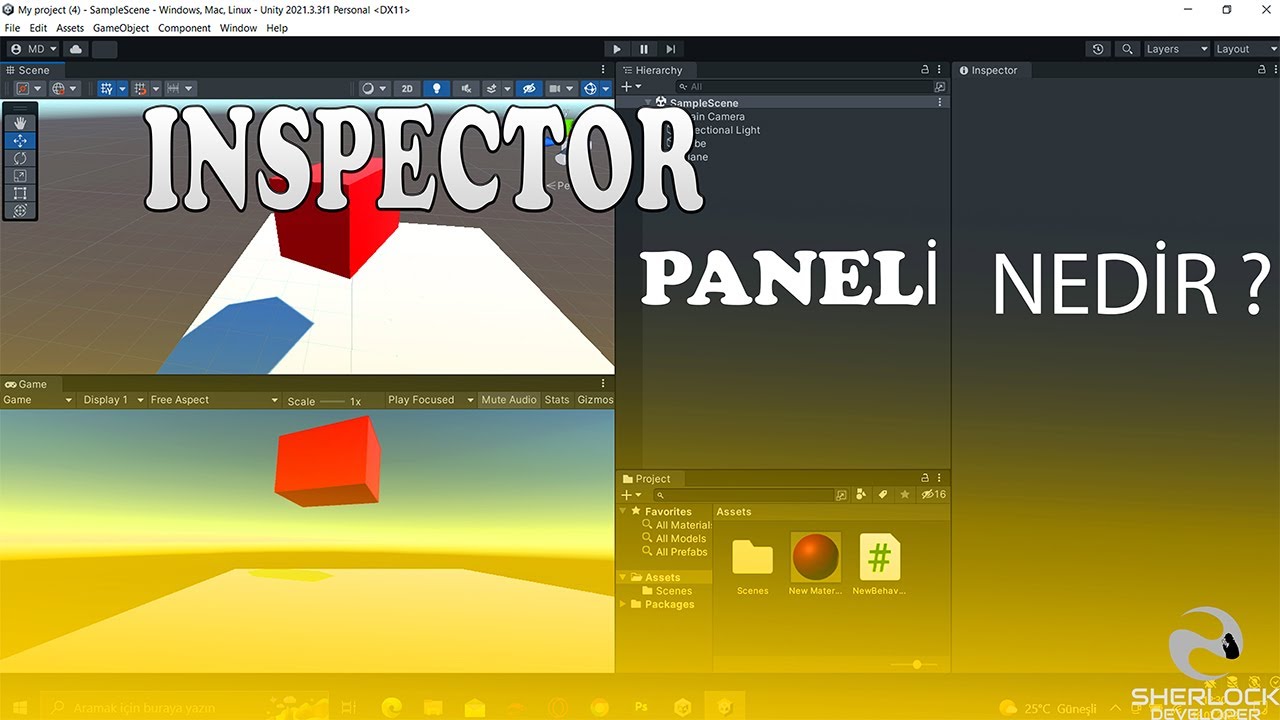This screenshot has height=720, width=1280.
Task: Toggle hidden packages count (16) in Project
Action: (x=933, y=494)
